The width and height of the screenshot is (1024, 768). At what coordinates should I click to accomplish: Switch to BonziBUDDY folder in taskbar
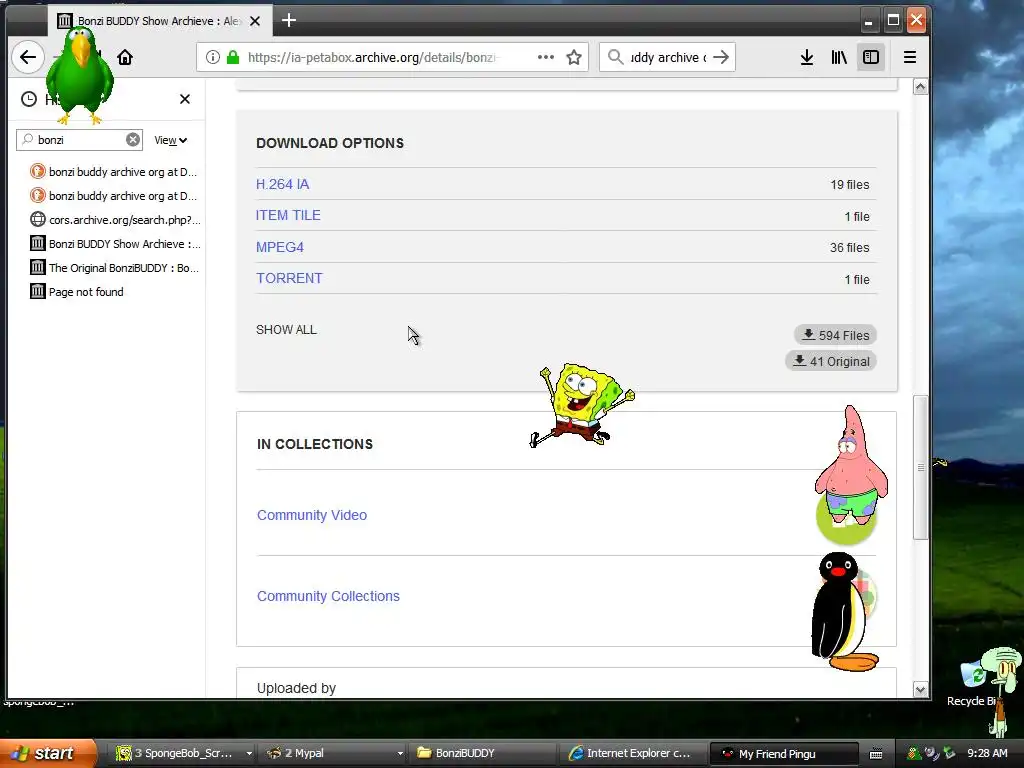pyautogui.click(x=482, y=753)
